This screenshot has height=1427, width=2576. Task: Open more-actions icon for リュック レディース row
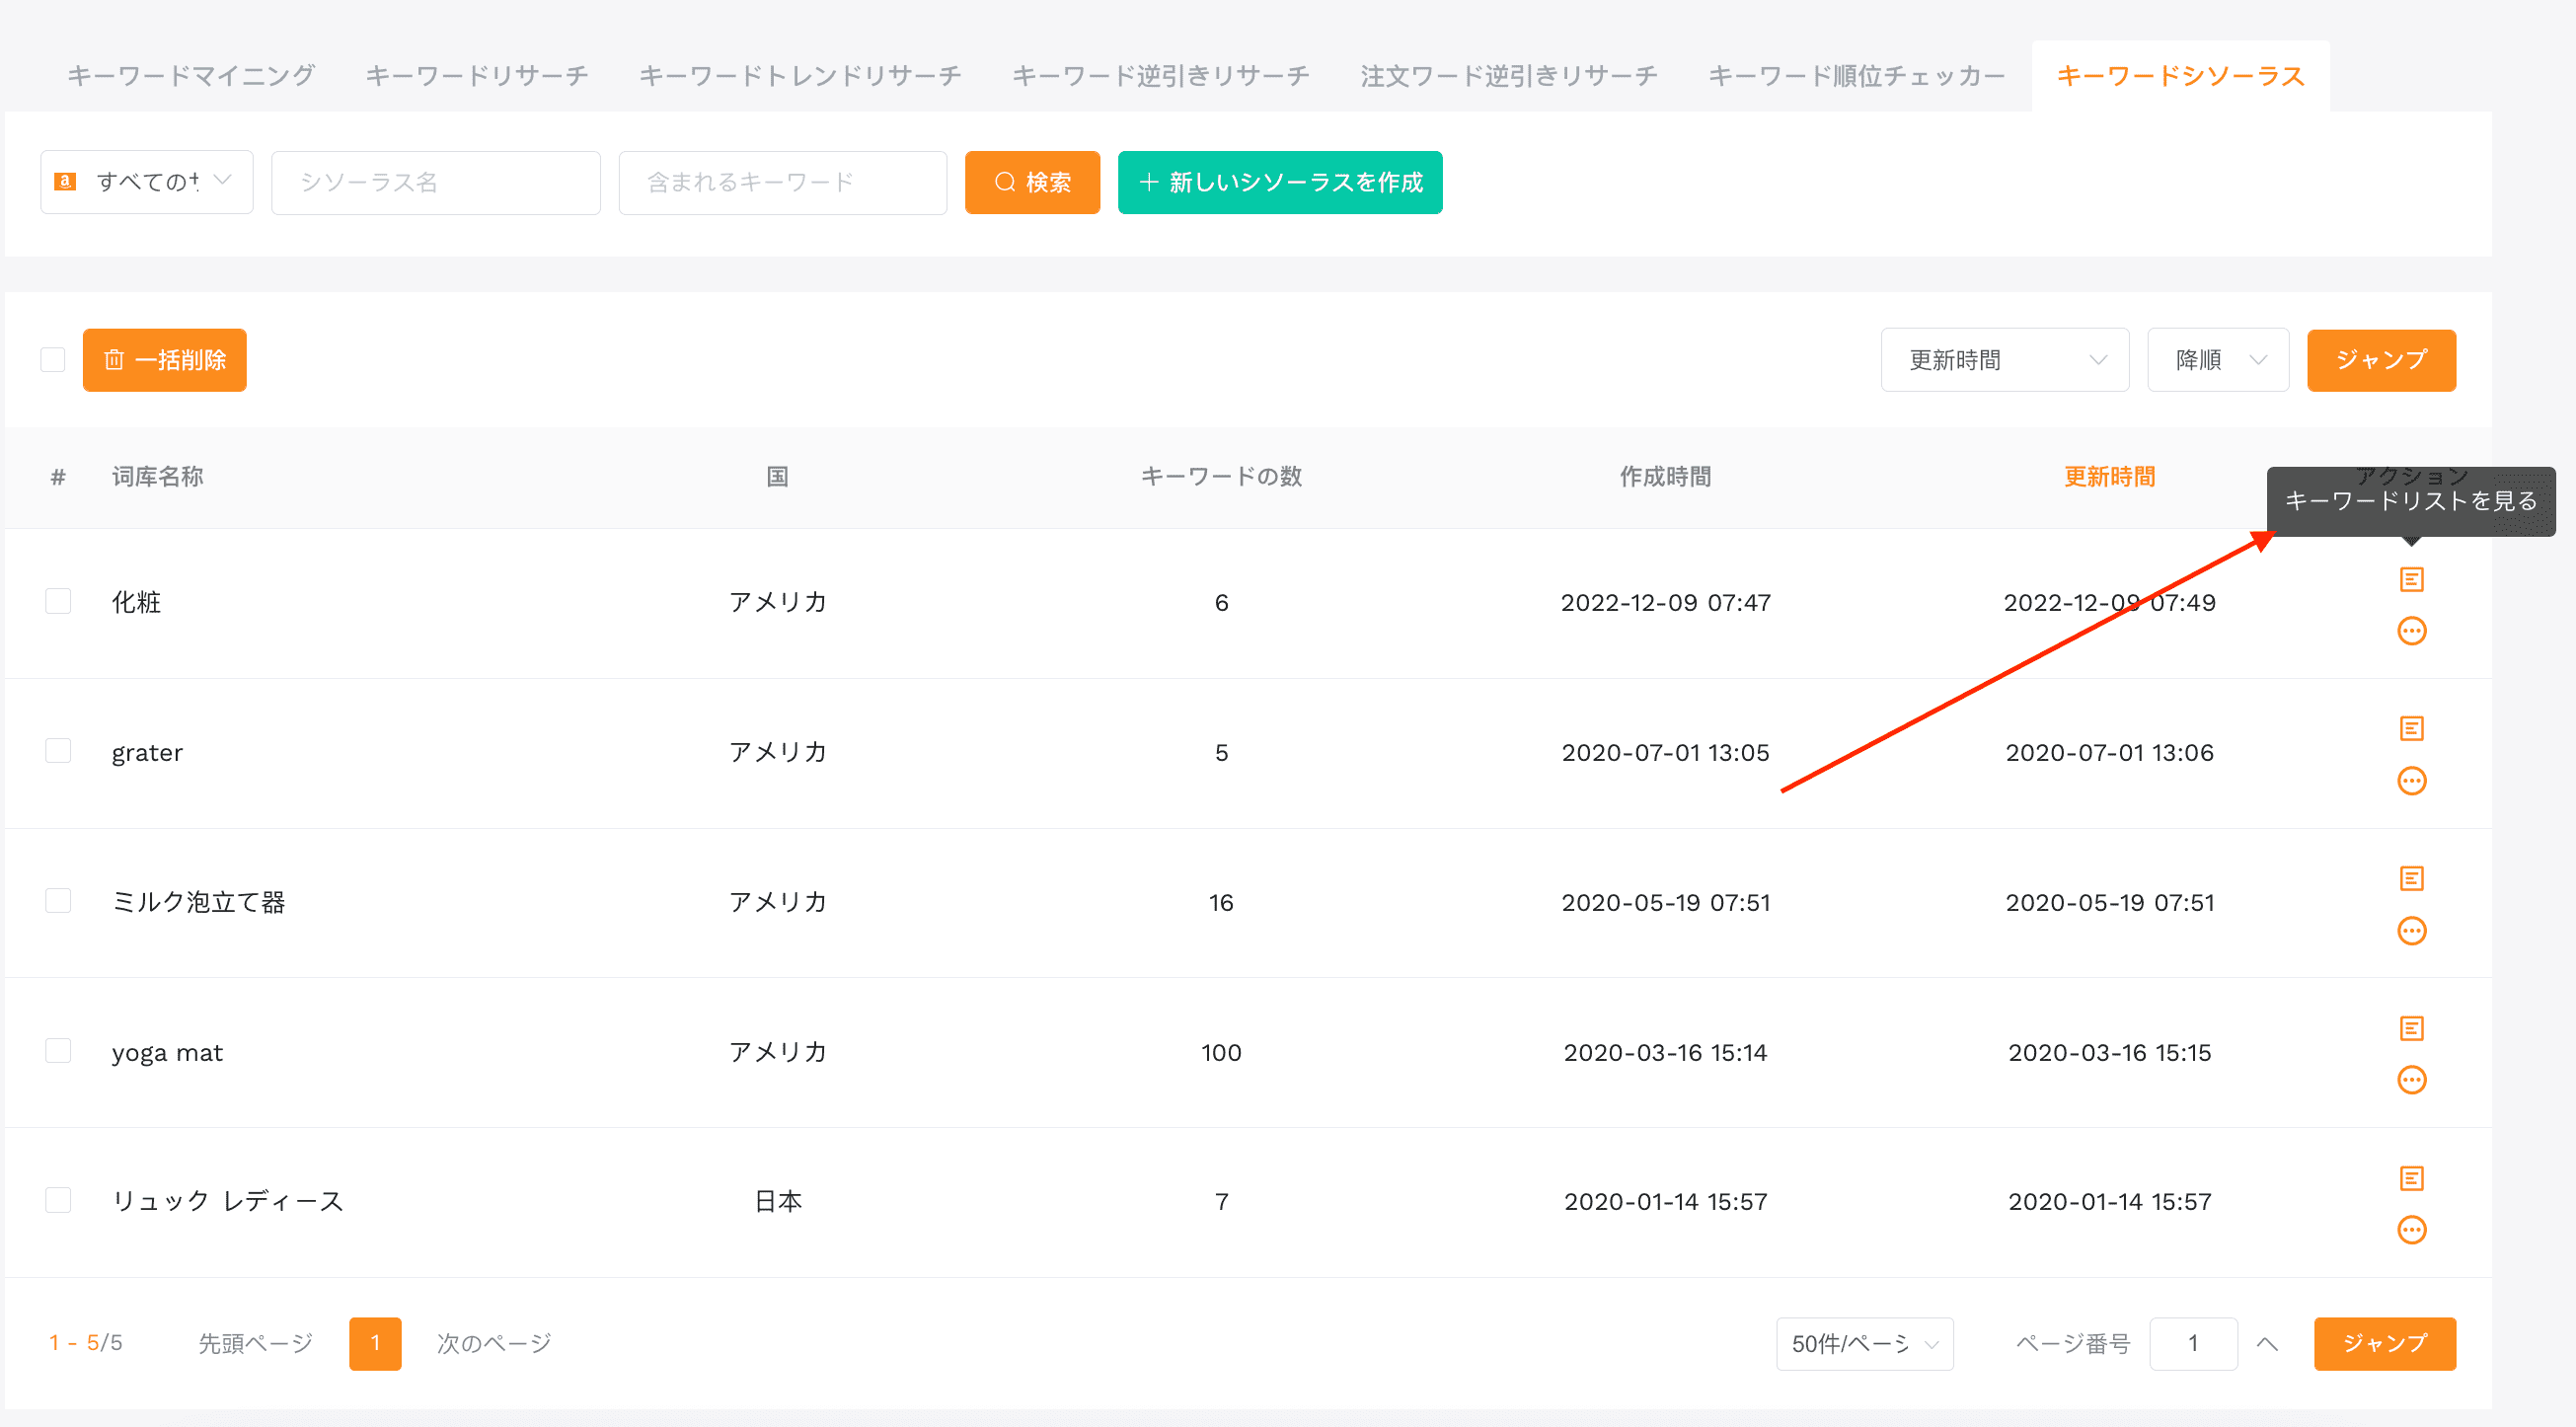pyautogui.click(x=2411, y=1230)
